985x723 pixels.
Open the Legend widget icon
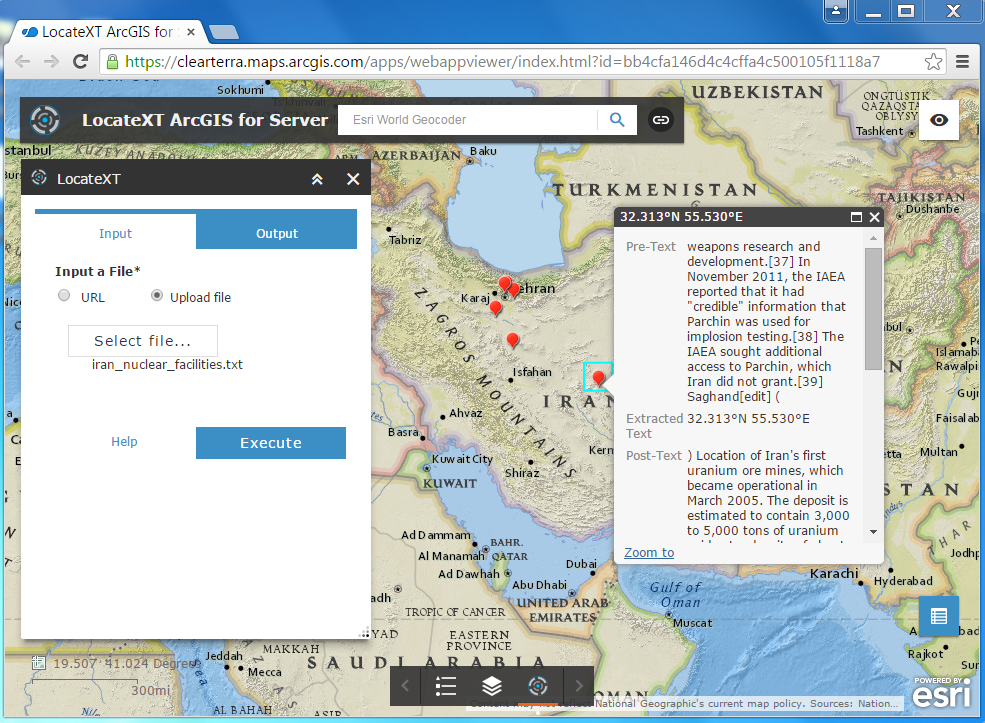pyautogui.click(x=445, y=686)
